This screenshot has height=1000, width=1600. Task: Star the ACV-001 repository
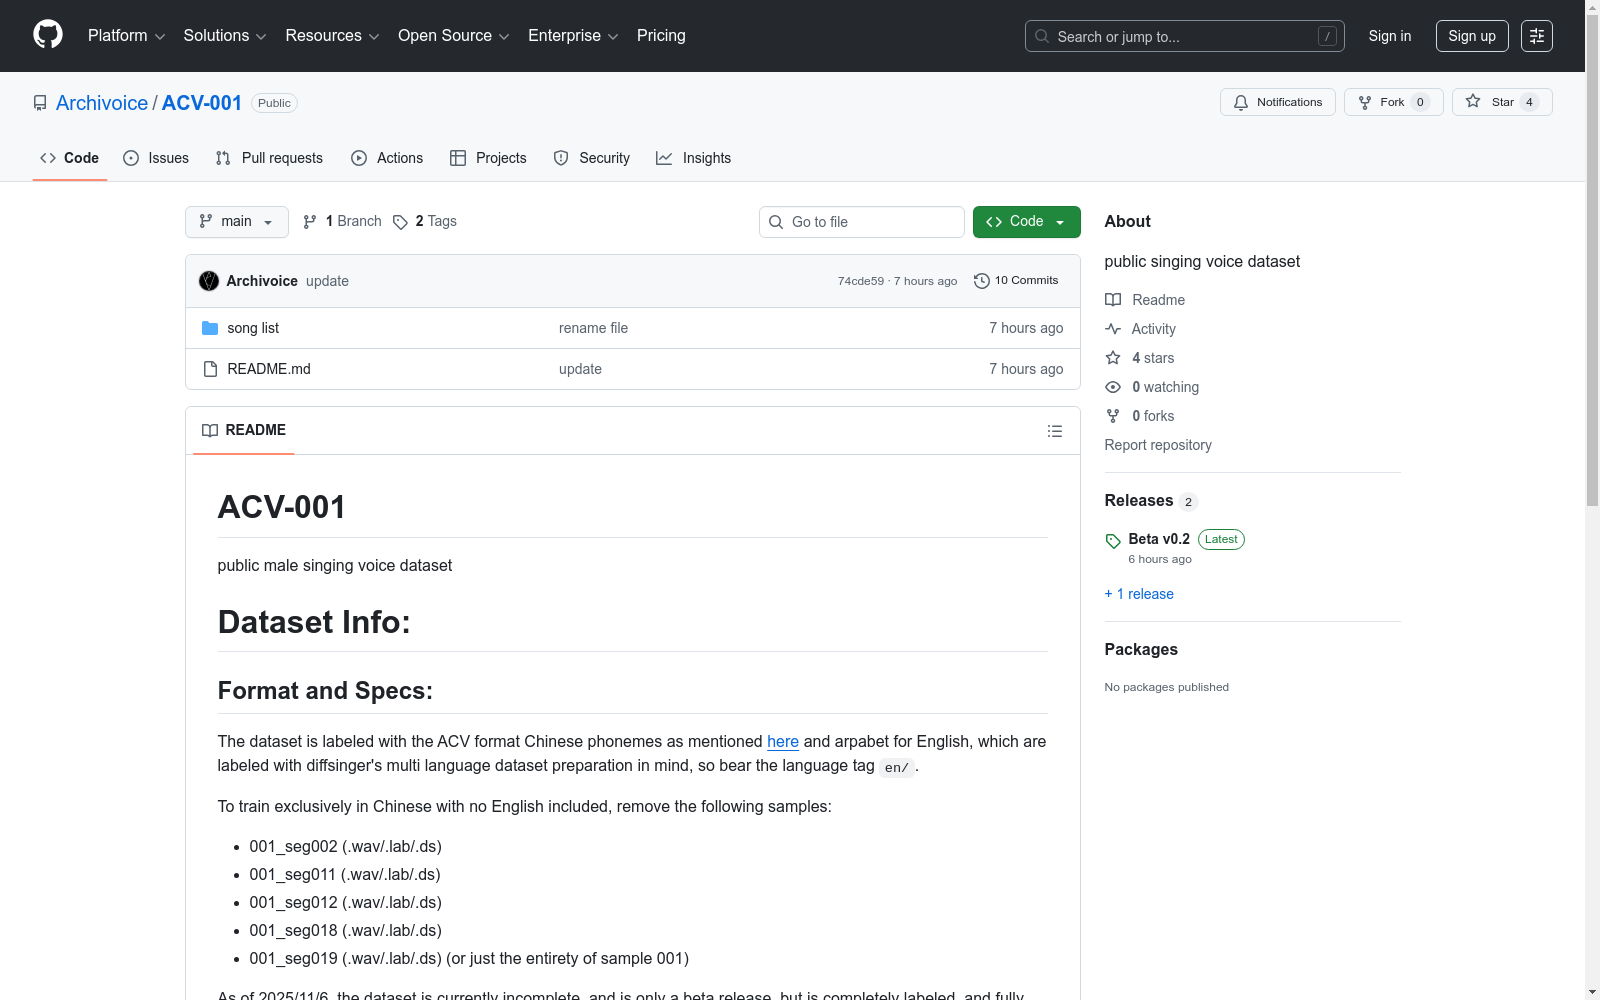click(1502, 102)
